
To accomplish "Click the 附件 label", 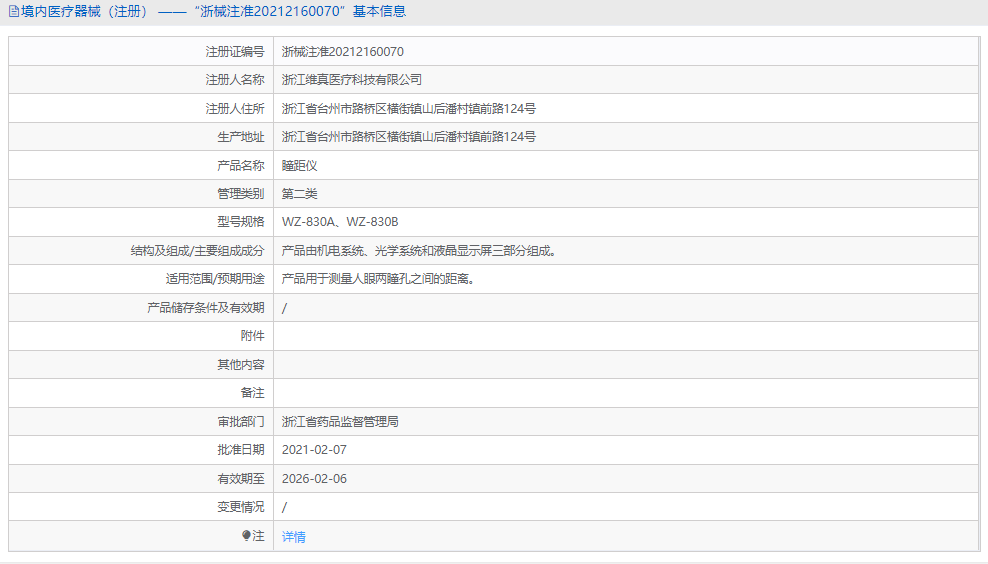I will tap(253, 336).
